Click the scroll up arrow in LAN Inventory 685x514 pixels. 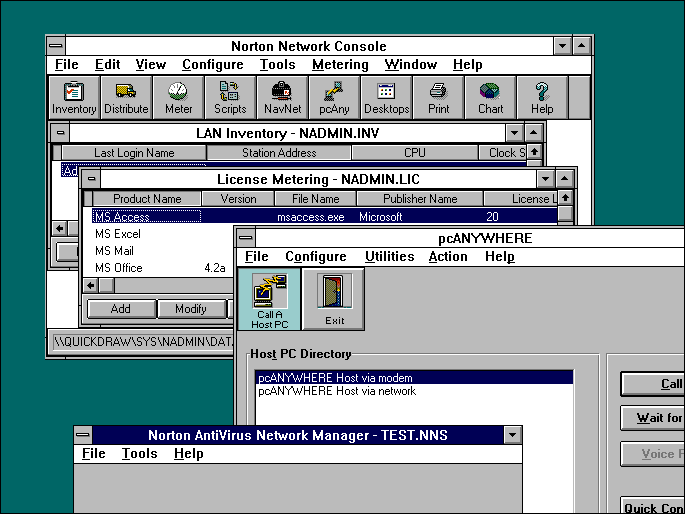tap(534, 152)
